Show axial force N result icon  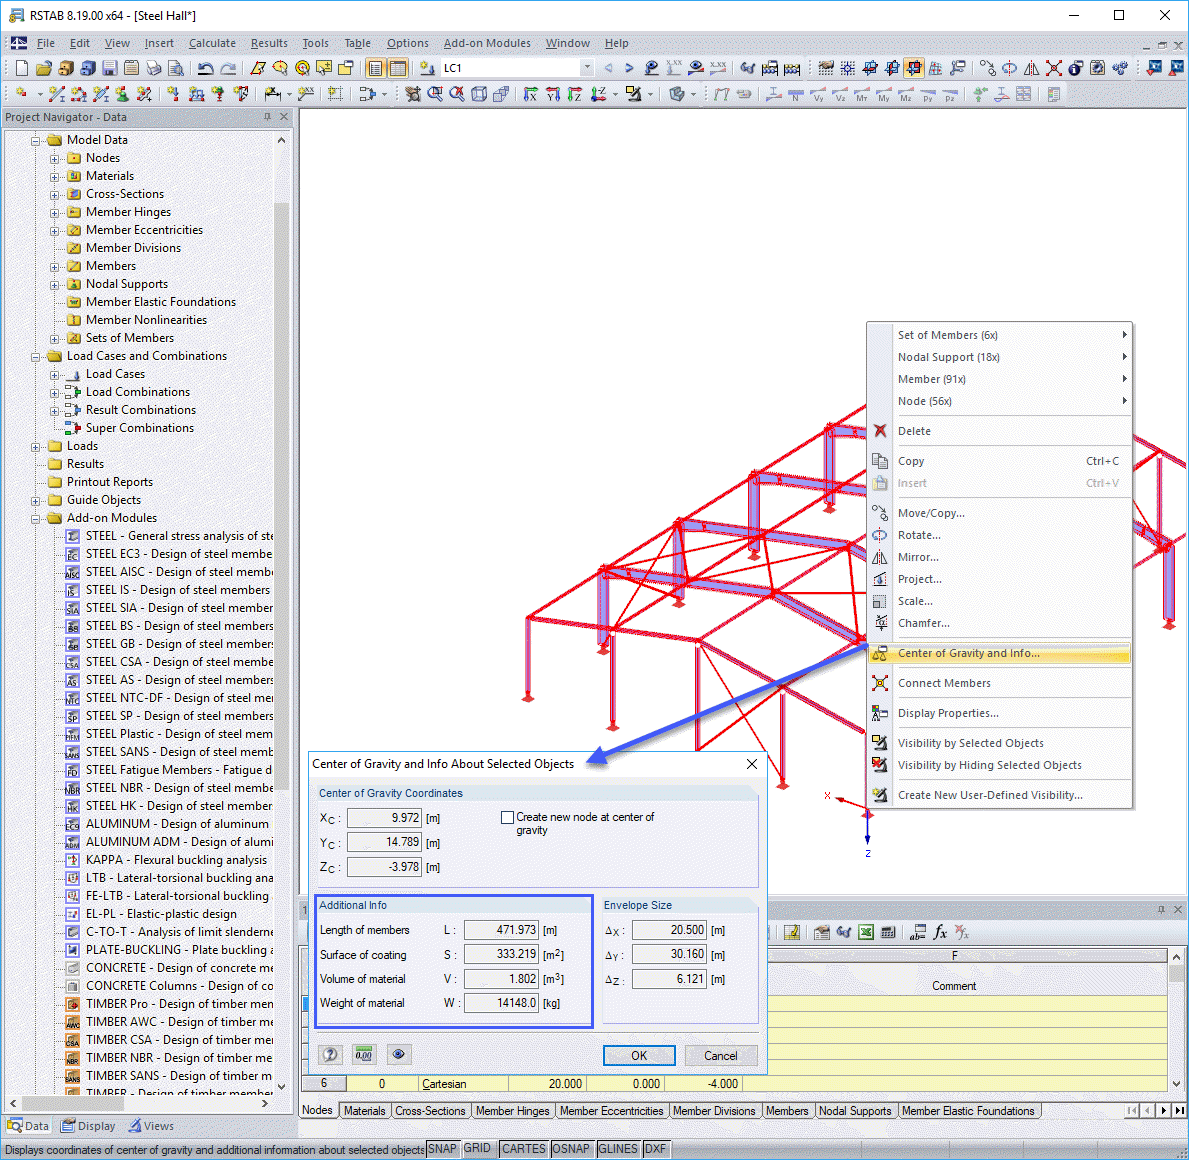pyautogui.click(x=795, y=95)
